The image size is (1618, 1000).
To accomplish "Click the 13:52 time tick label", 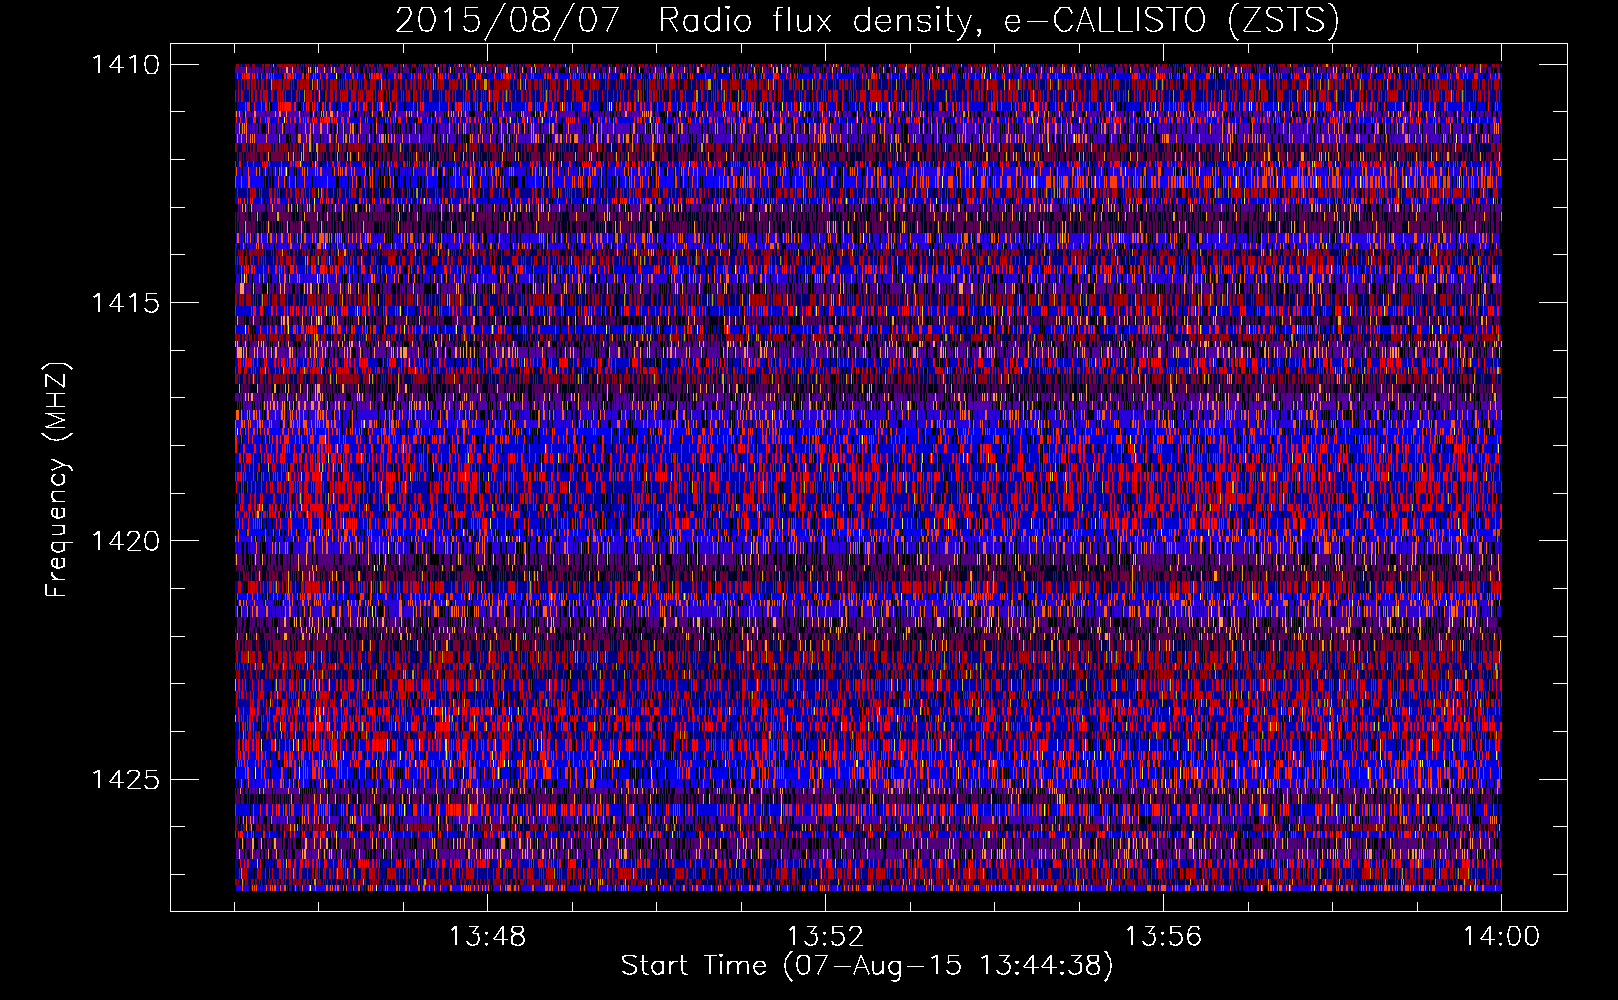I will point(825,937).
